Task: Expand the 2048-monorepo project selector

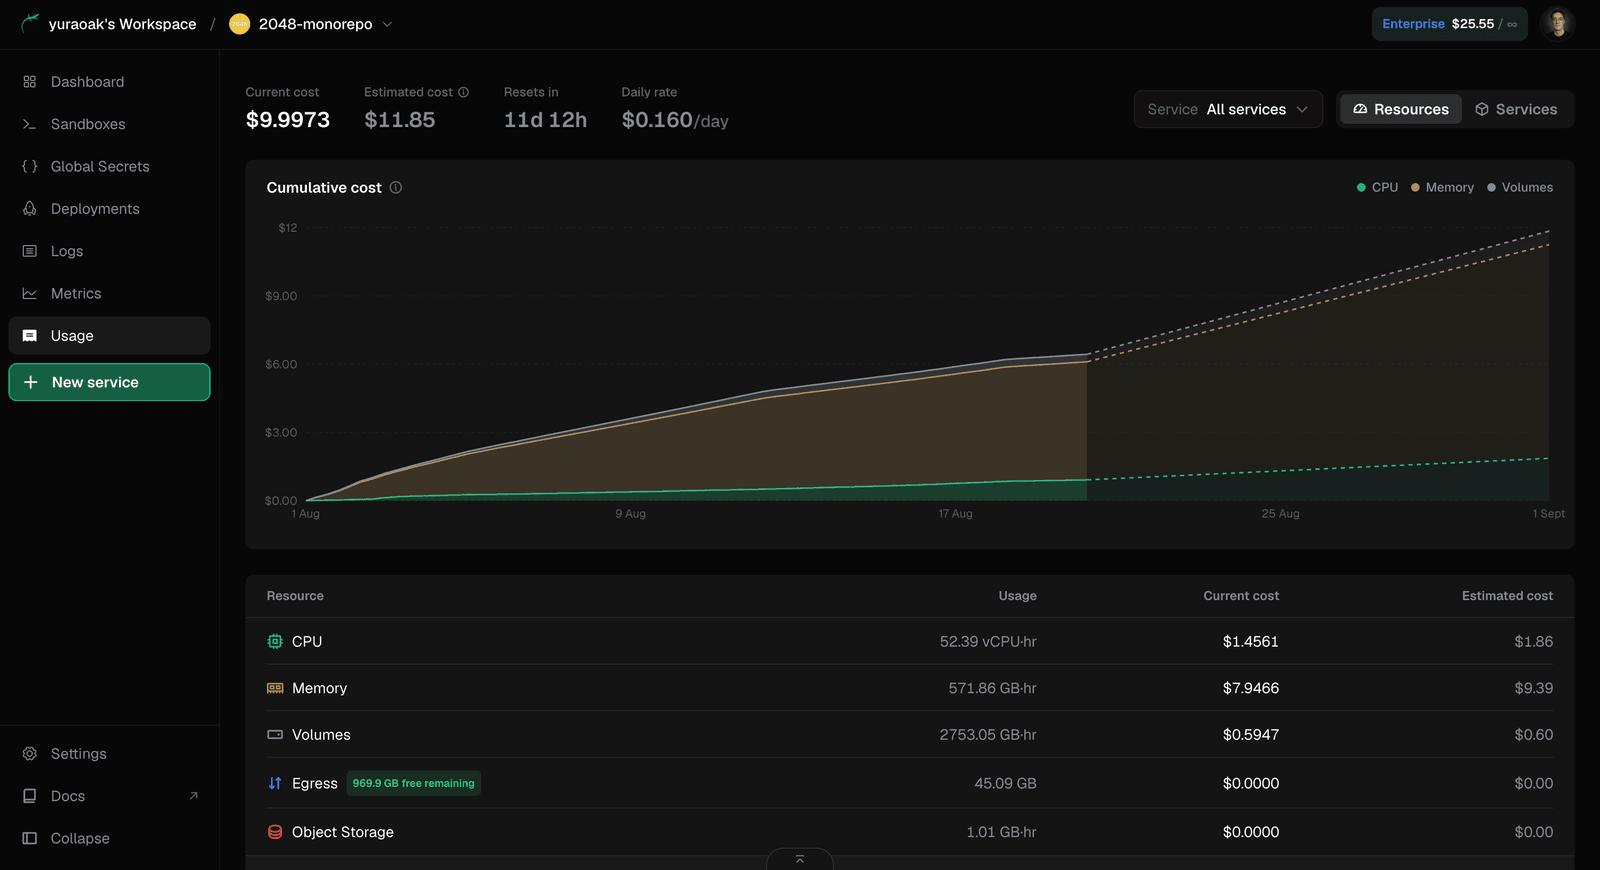Action: (311, 24)
